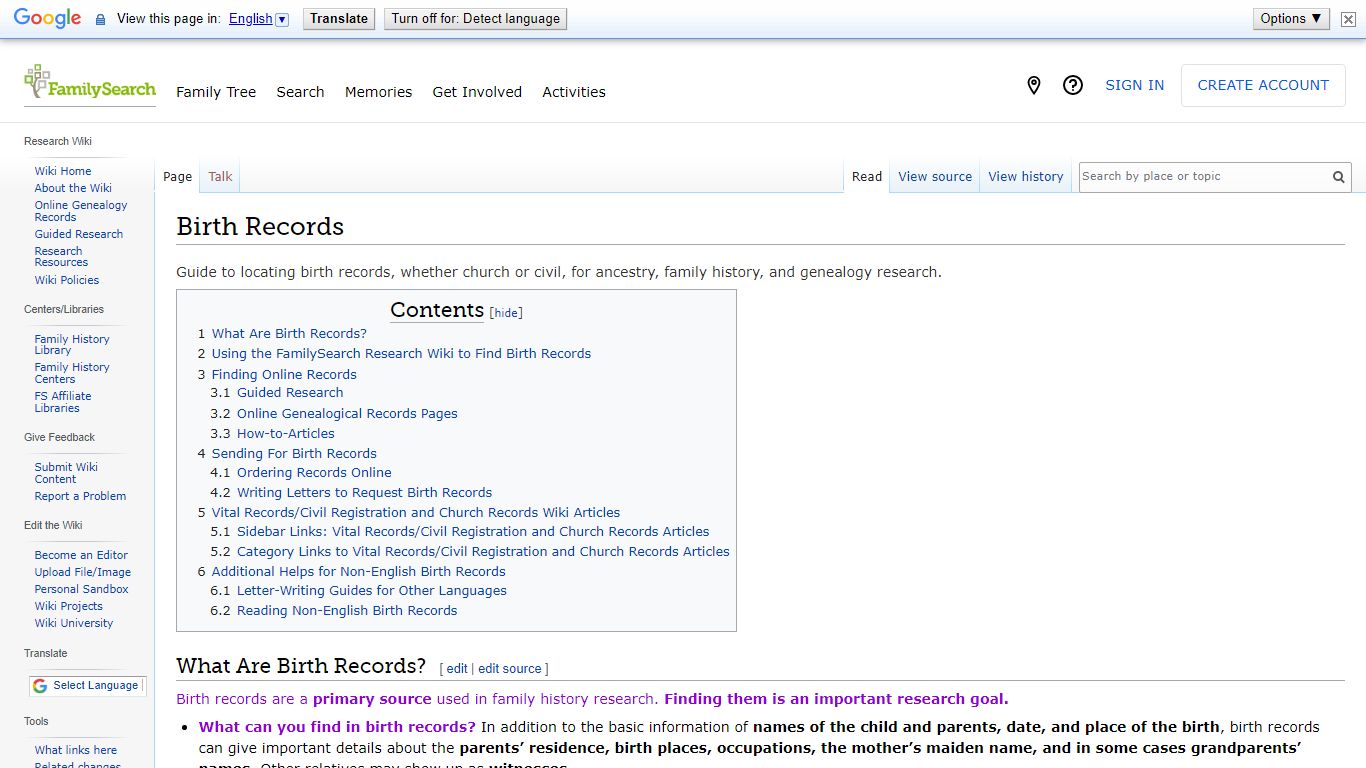This screenshot has width=1366, height=768.
Task: Jump to 6.2 Reading Non-English Birth Records
Action: 334,611
